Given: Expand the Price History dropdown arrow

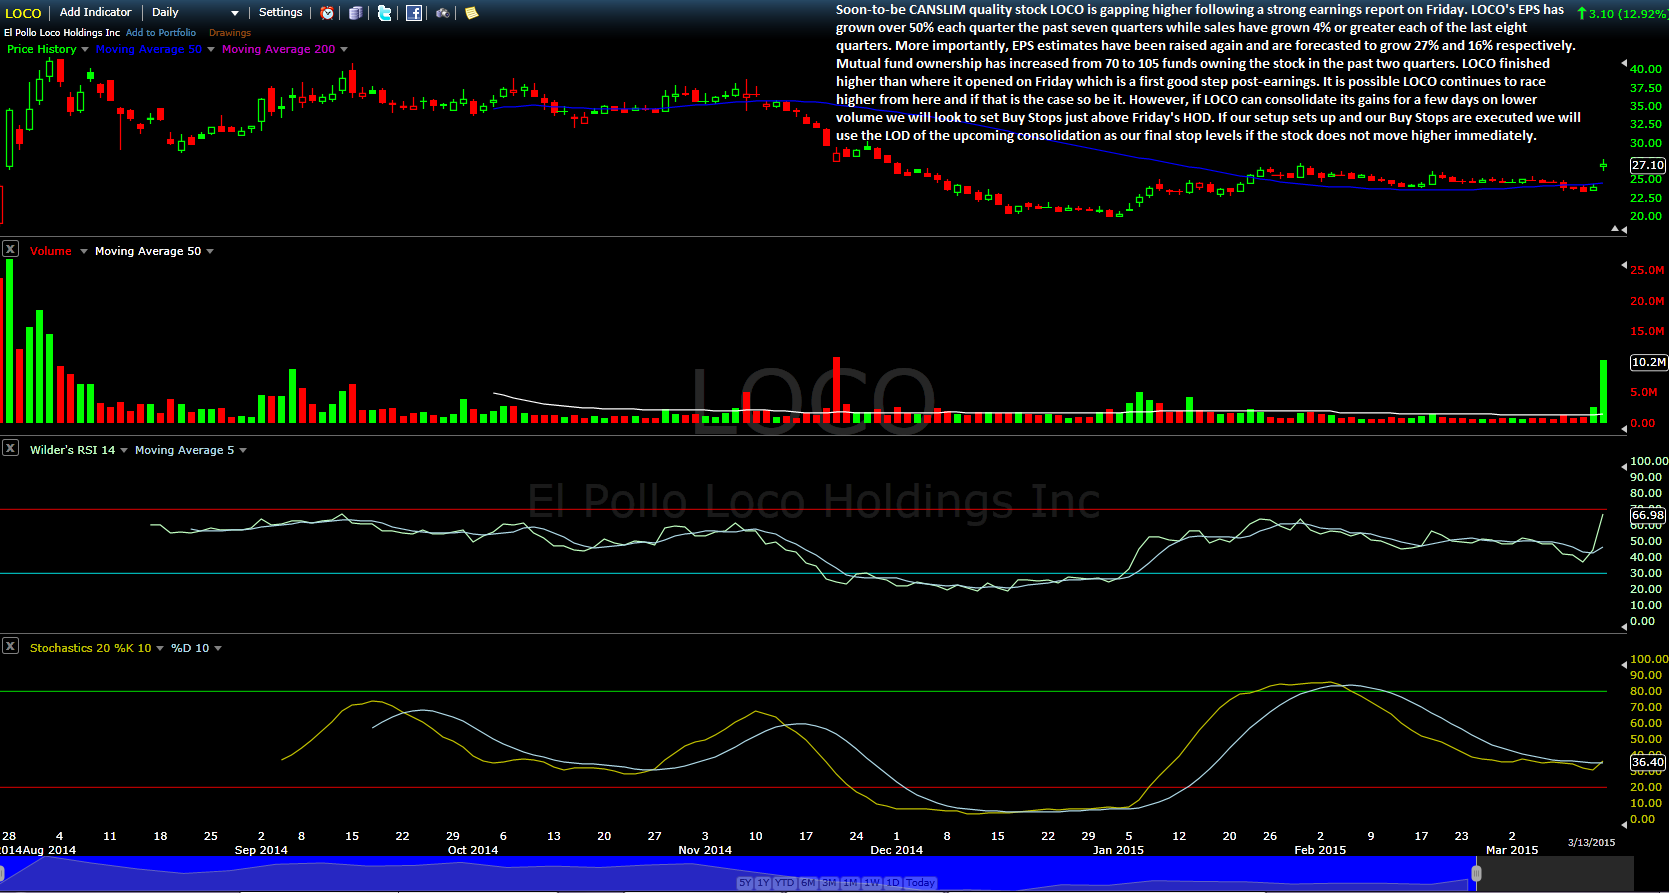Looking at the screenshot, I should tap(85, 49).
